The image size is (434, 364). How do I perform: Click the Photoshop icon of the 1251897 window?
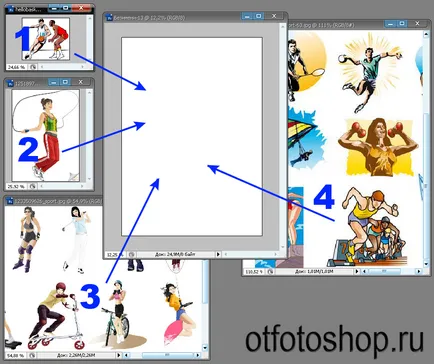click(10, 83)
